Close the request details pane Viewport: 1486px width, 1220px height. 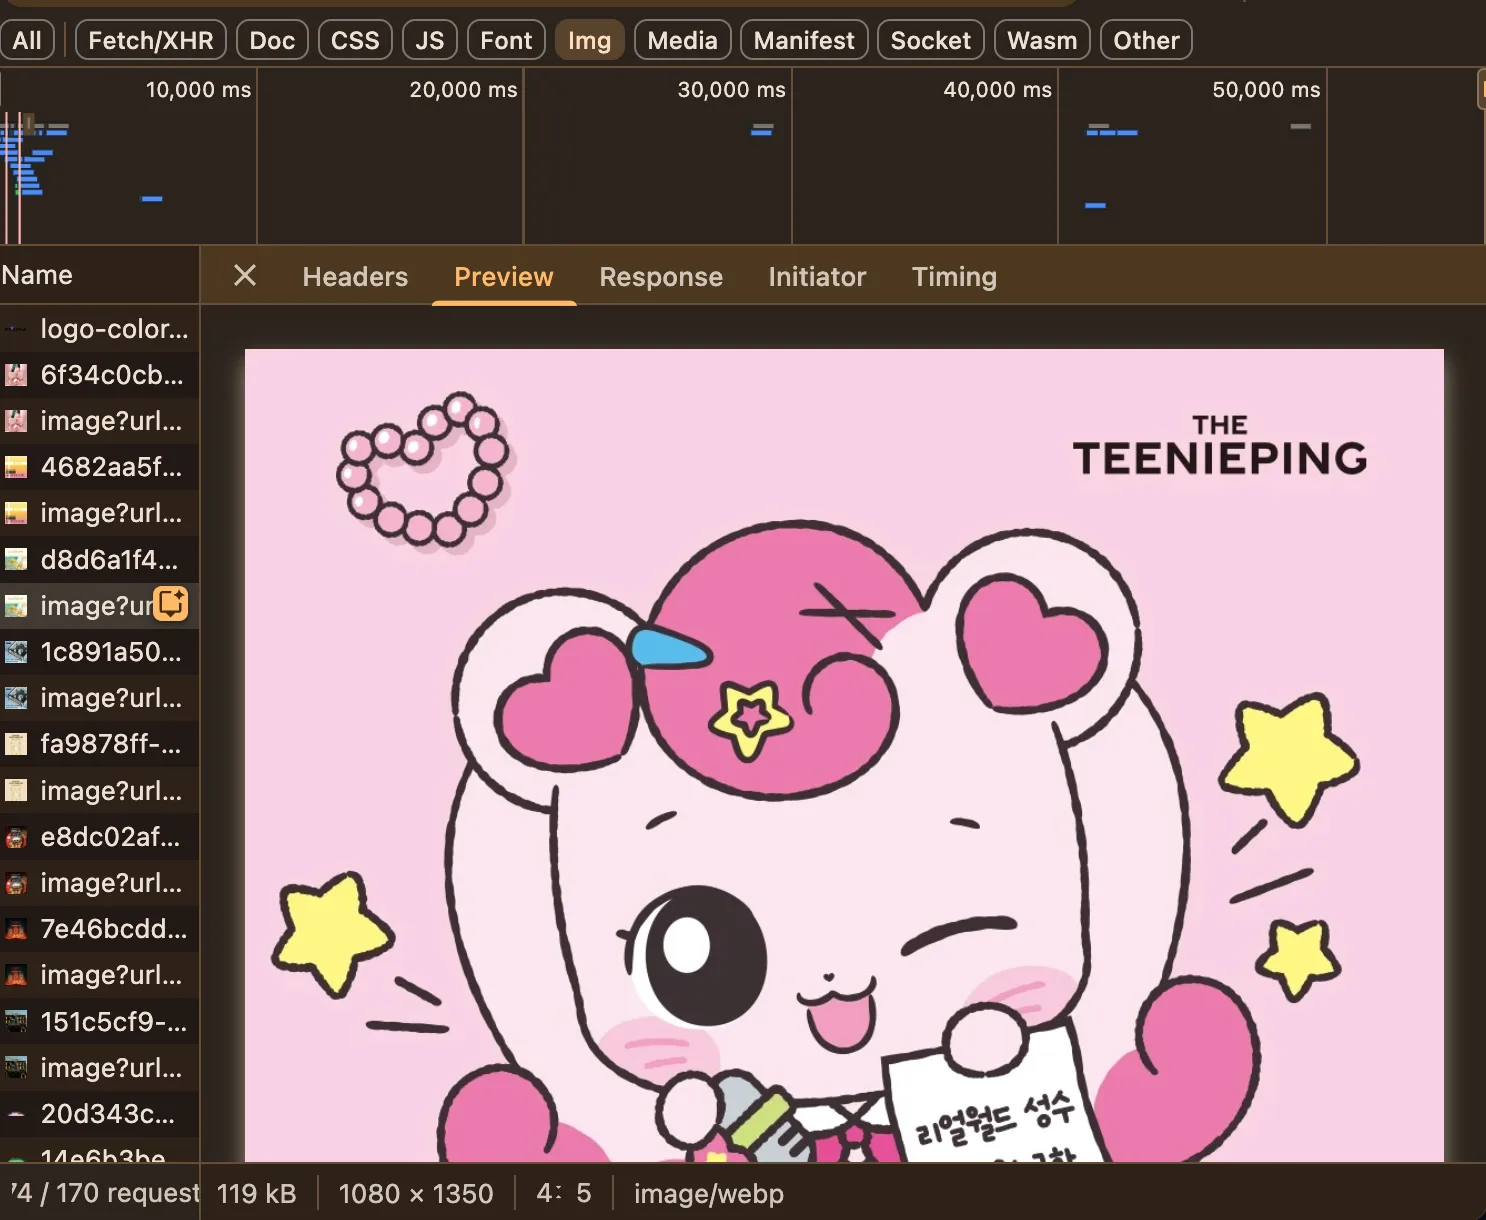pos(245,275)
